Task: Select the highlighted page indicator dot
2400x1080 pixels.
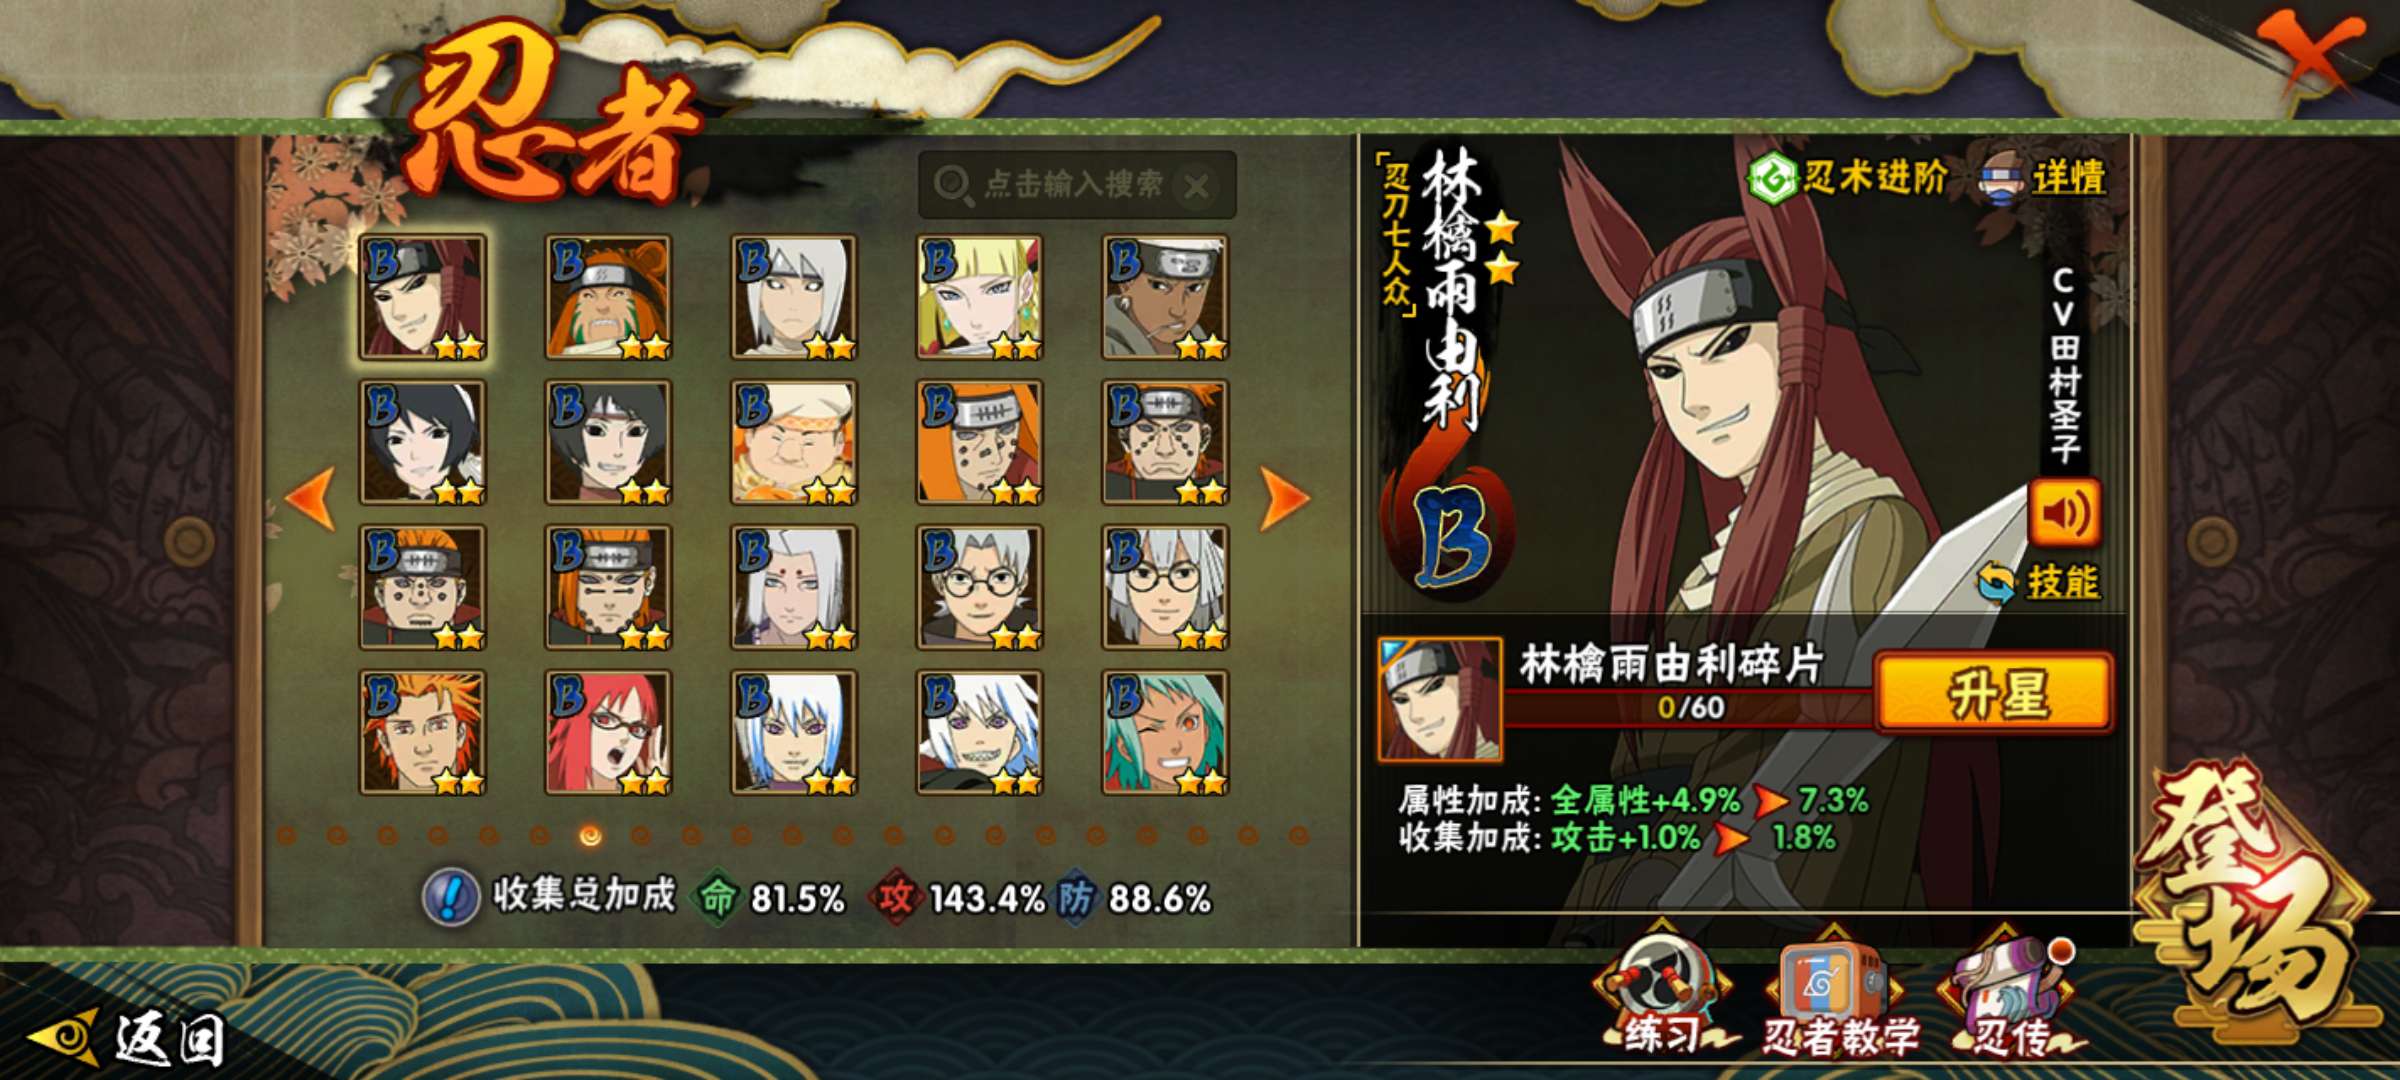Action: 590,835
